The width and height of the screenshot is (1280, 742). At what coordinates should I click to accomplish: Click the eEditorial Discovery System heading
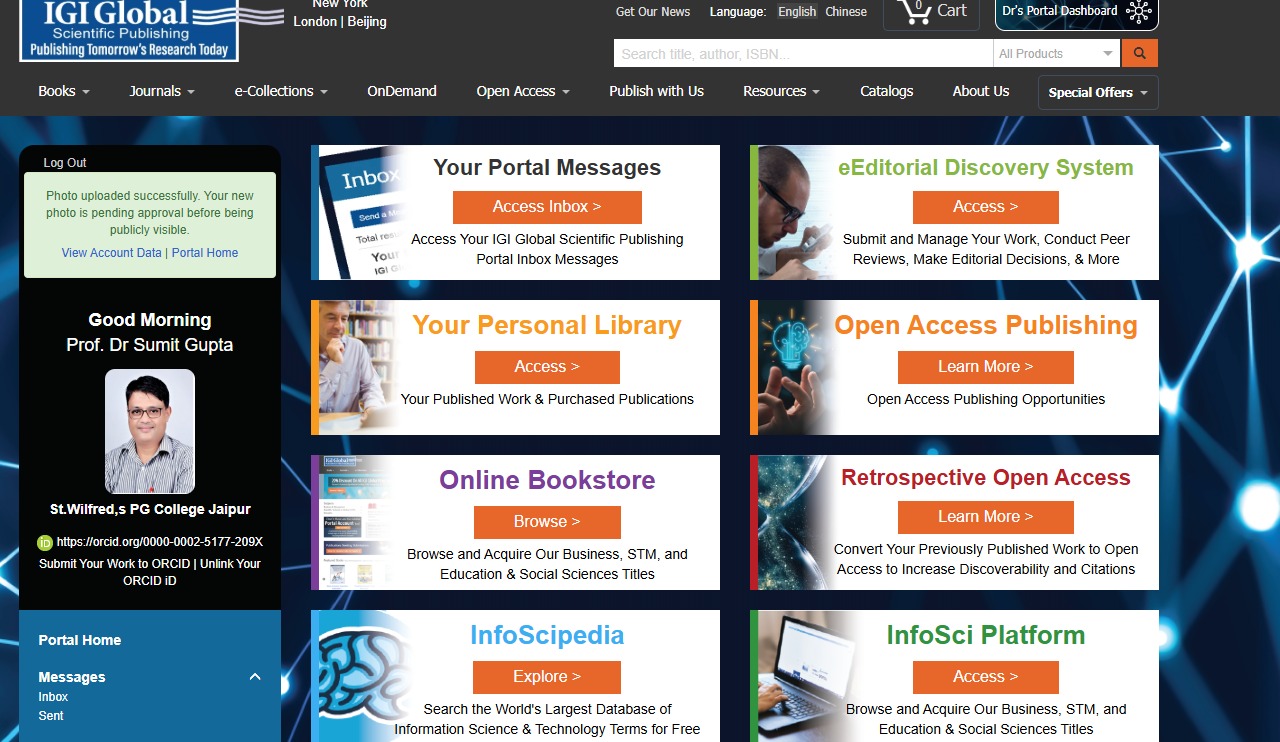(986, 168)
